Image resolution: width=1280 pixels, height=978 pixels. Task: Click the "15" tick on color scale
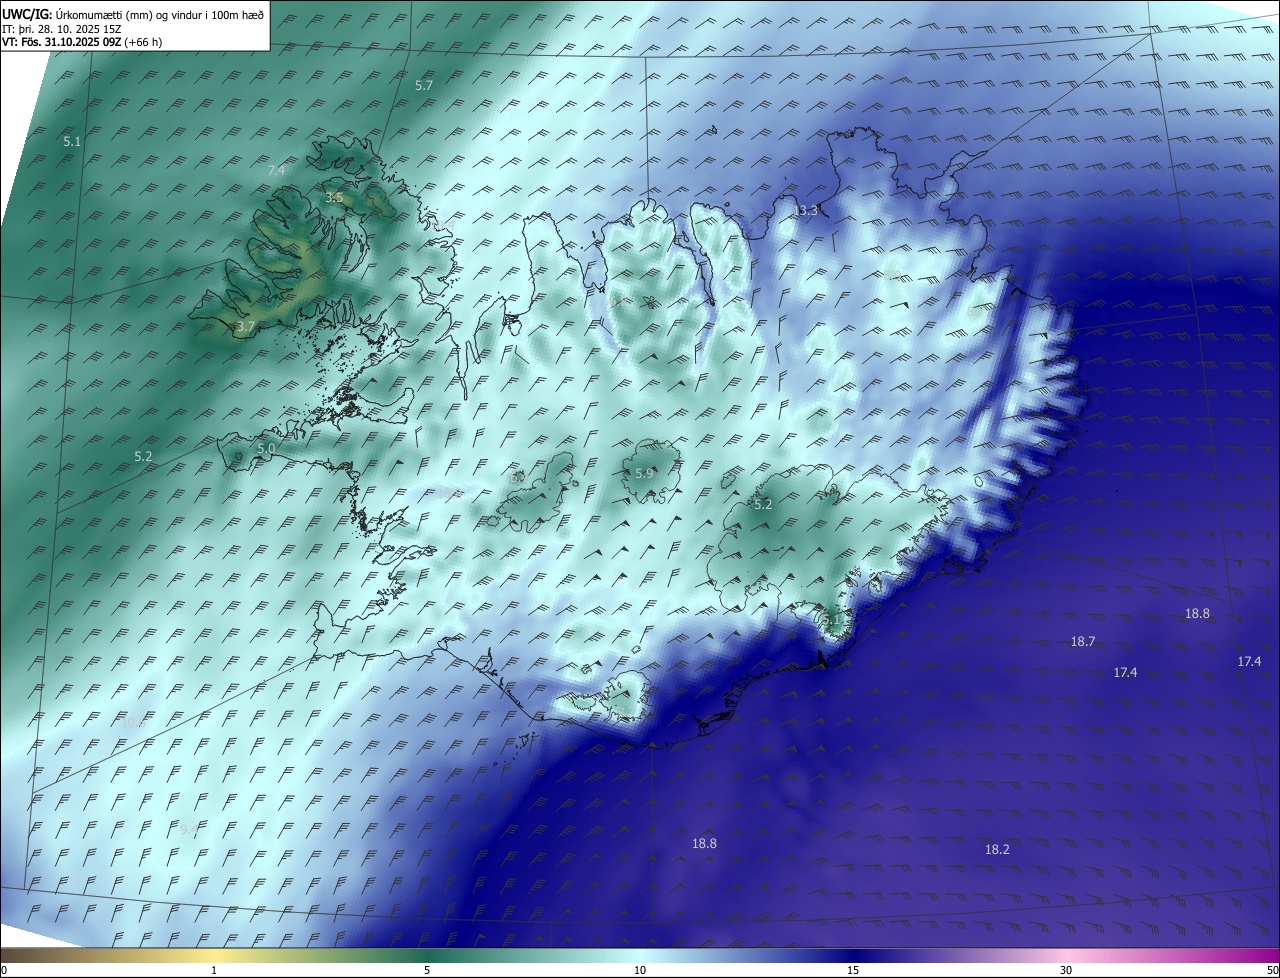(x=853, y=970)
